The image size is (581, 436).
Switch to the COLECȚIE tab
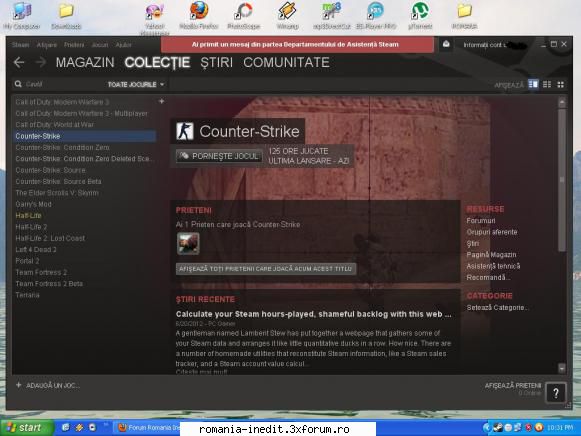(x=157, y=63)
